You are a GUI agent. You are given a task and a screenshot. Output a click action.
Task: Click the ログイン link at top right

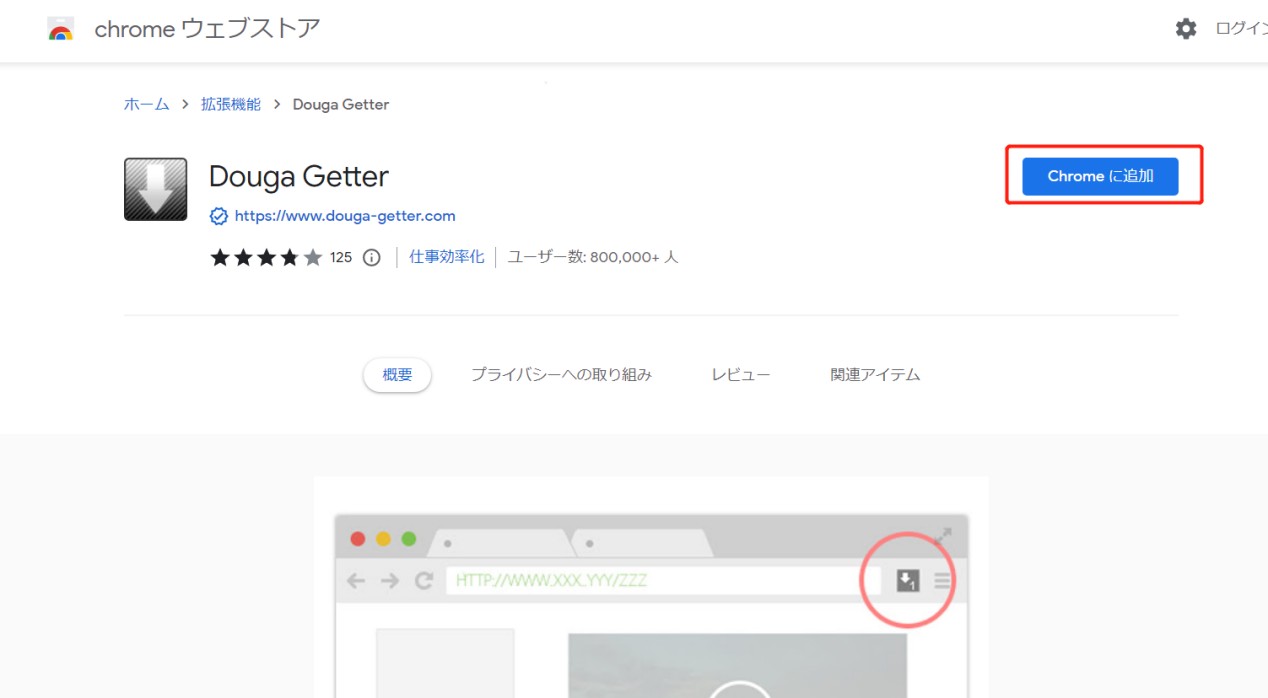pos(1241,29)
